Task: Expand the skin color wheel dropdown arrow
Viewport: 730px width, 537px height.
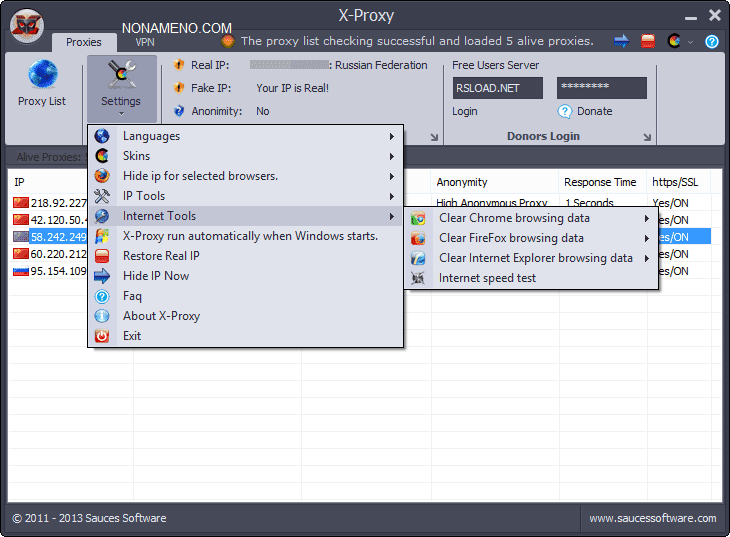Action: (691, 41)
